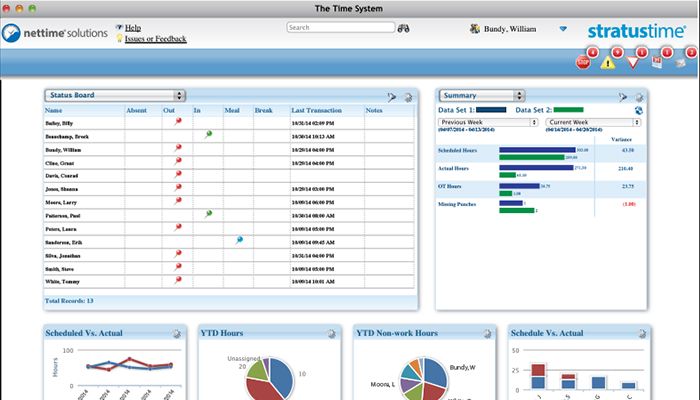Sort by the Absent column header
This screenshot has width=700, height=400.
[136, 110]
